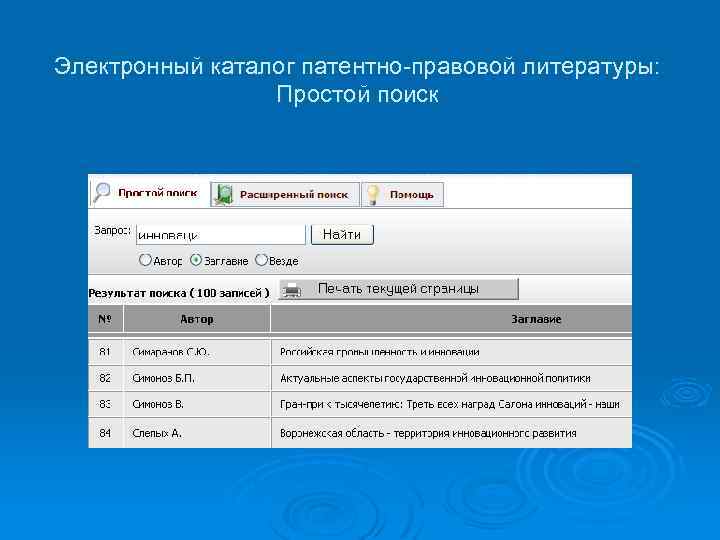
Task: Click Печать текущей страницы button
Action: click(x=399, y=289)
